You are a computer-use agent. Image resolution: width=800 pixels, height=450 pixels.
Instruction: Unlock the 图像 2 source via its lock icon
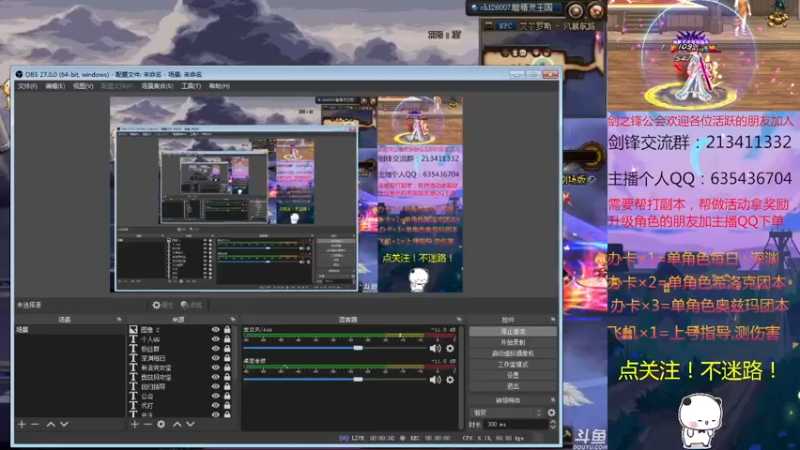pyautogui.click(x=227, y=330)
